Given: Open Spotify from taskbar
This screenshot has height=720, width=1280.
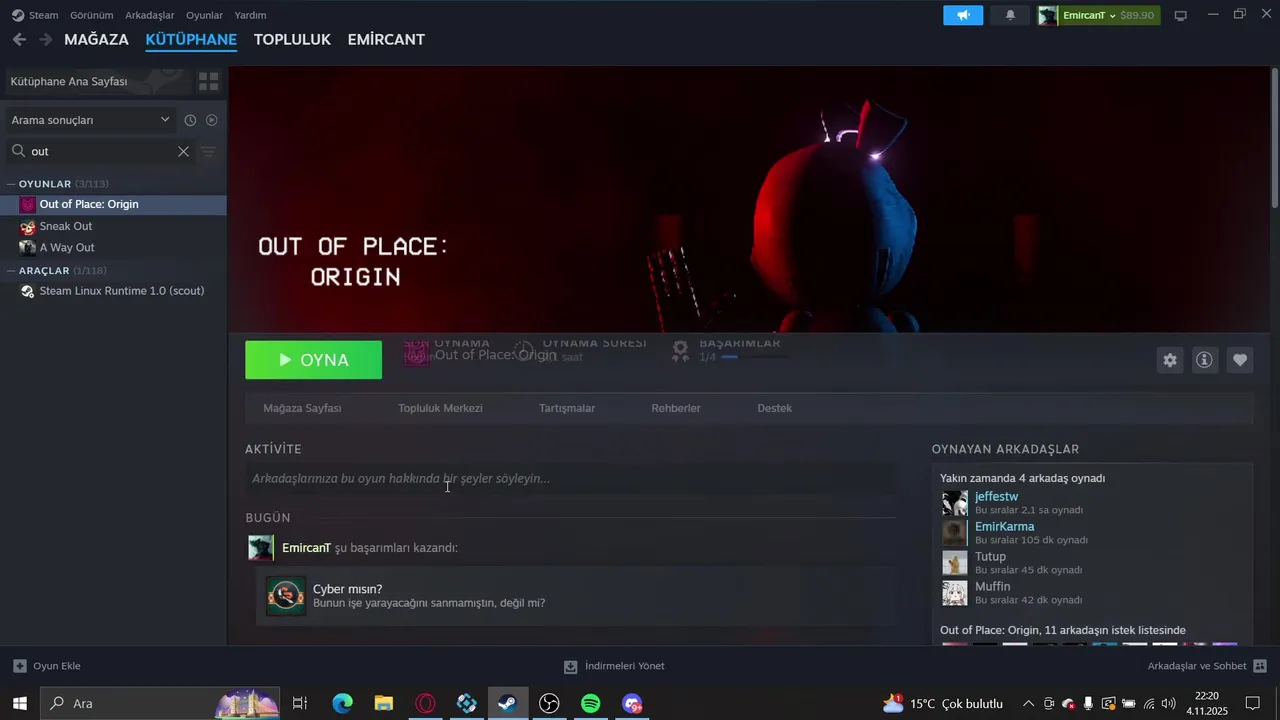Looking at the screenshot, I should click(x=590, y=703).
